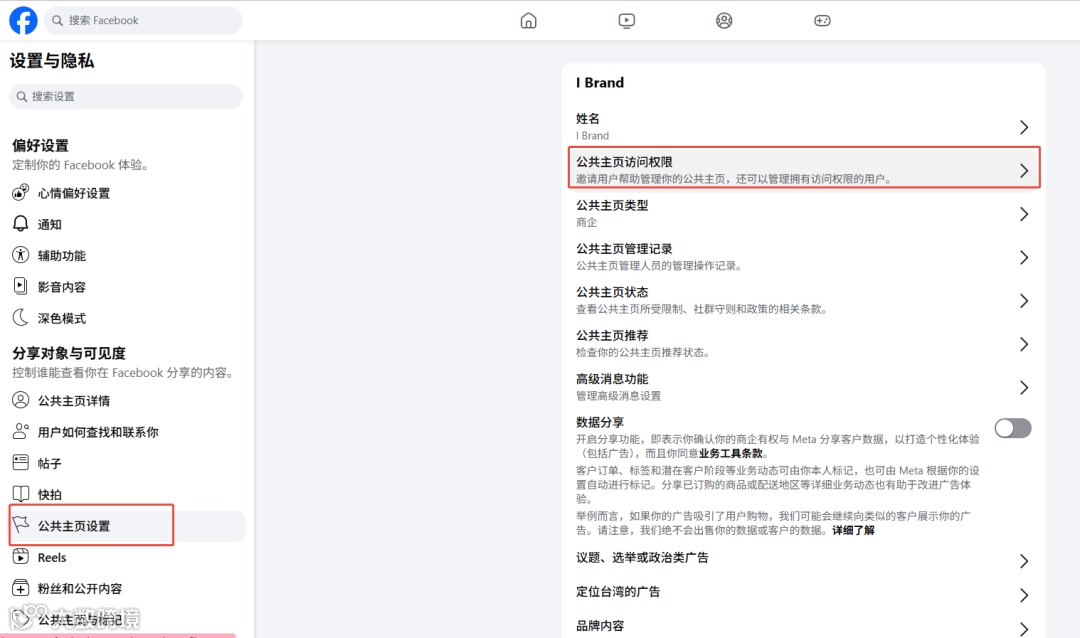This screenshot has width=1080, height=638.
Task: Click the magnifier icon in Facebook search
Action: coord(58,21)
